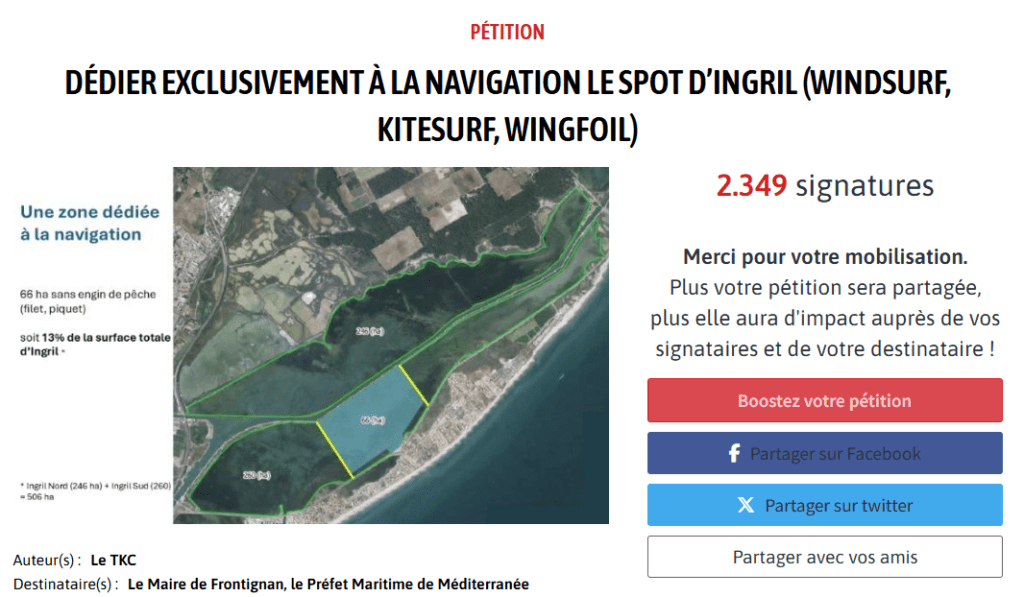Viewport: 1024px width, 597px height.
Task: Click the Ingril Nord plus Sud footnote
Action: (95, 491)
